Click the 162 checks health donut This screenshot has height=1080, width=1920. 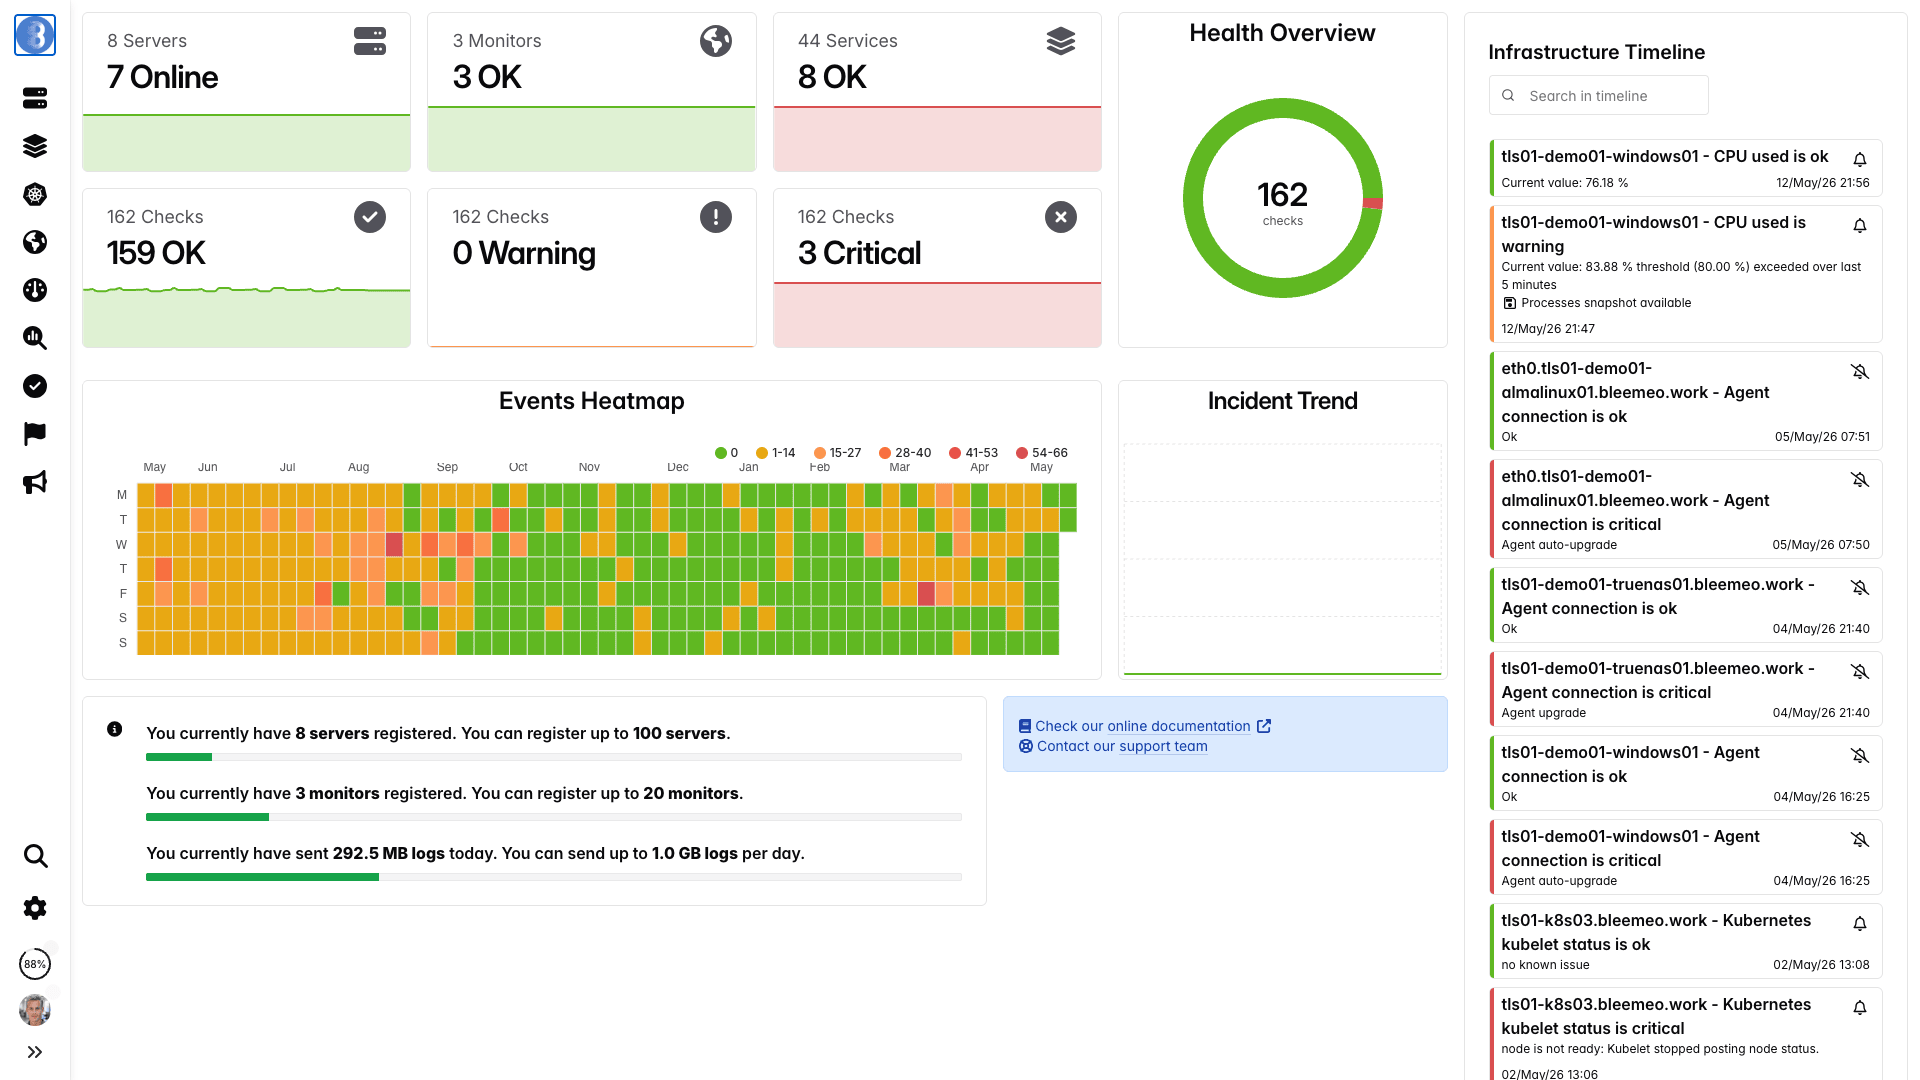point(1283,198)
